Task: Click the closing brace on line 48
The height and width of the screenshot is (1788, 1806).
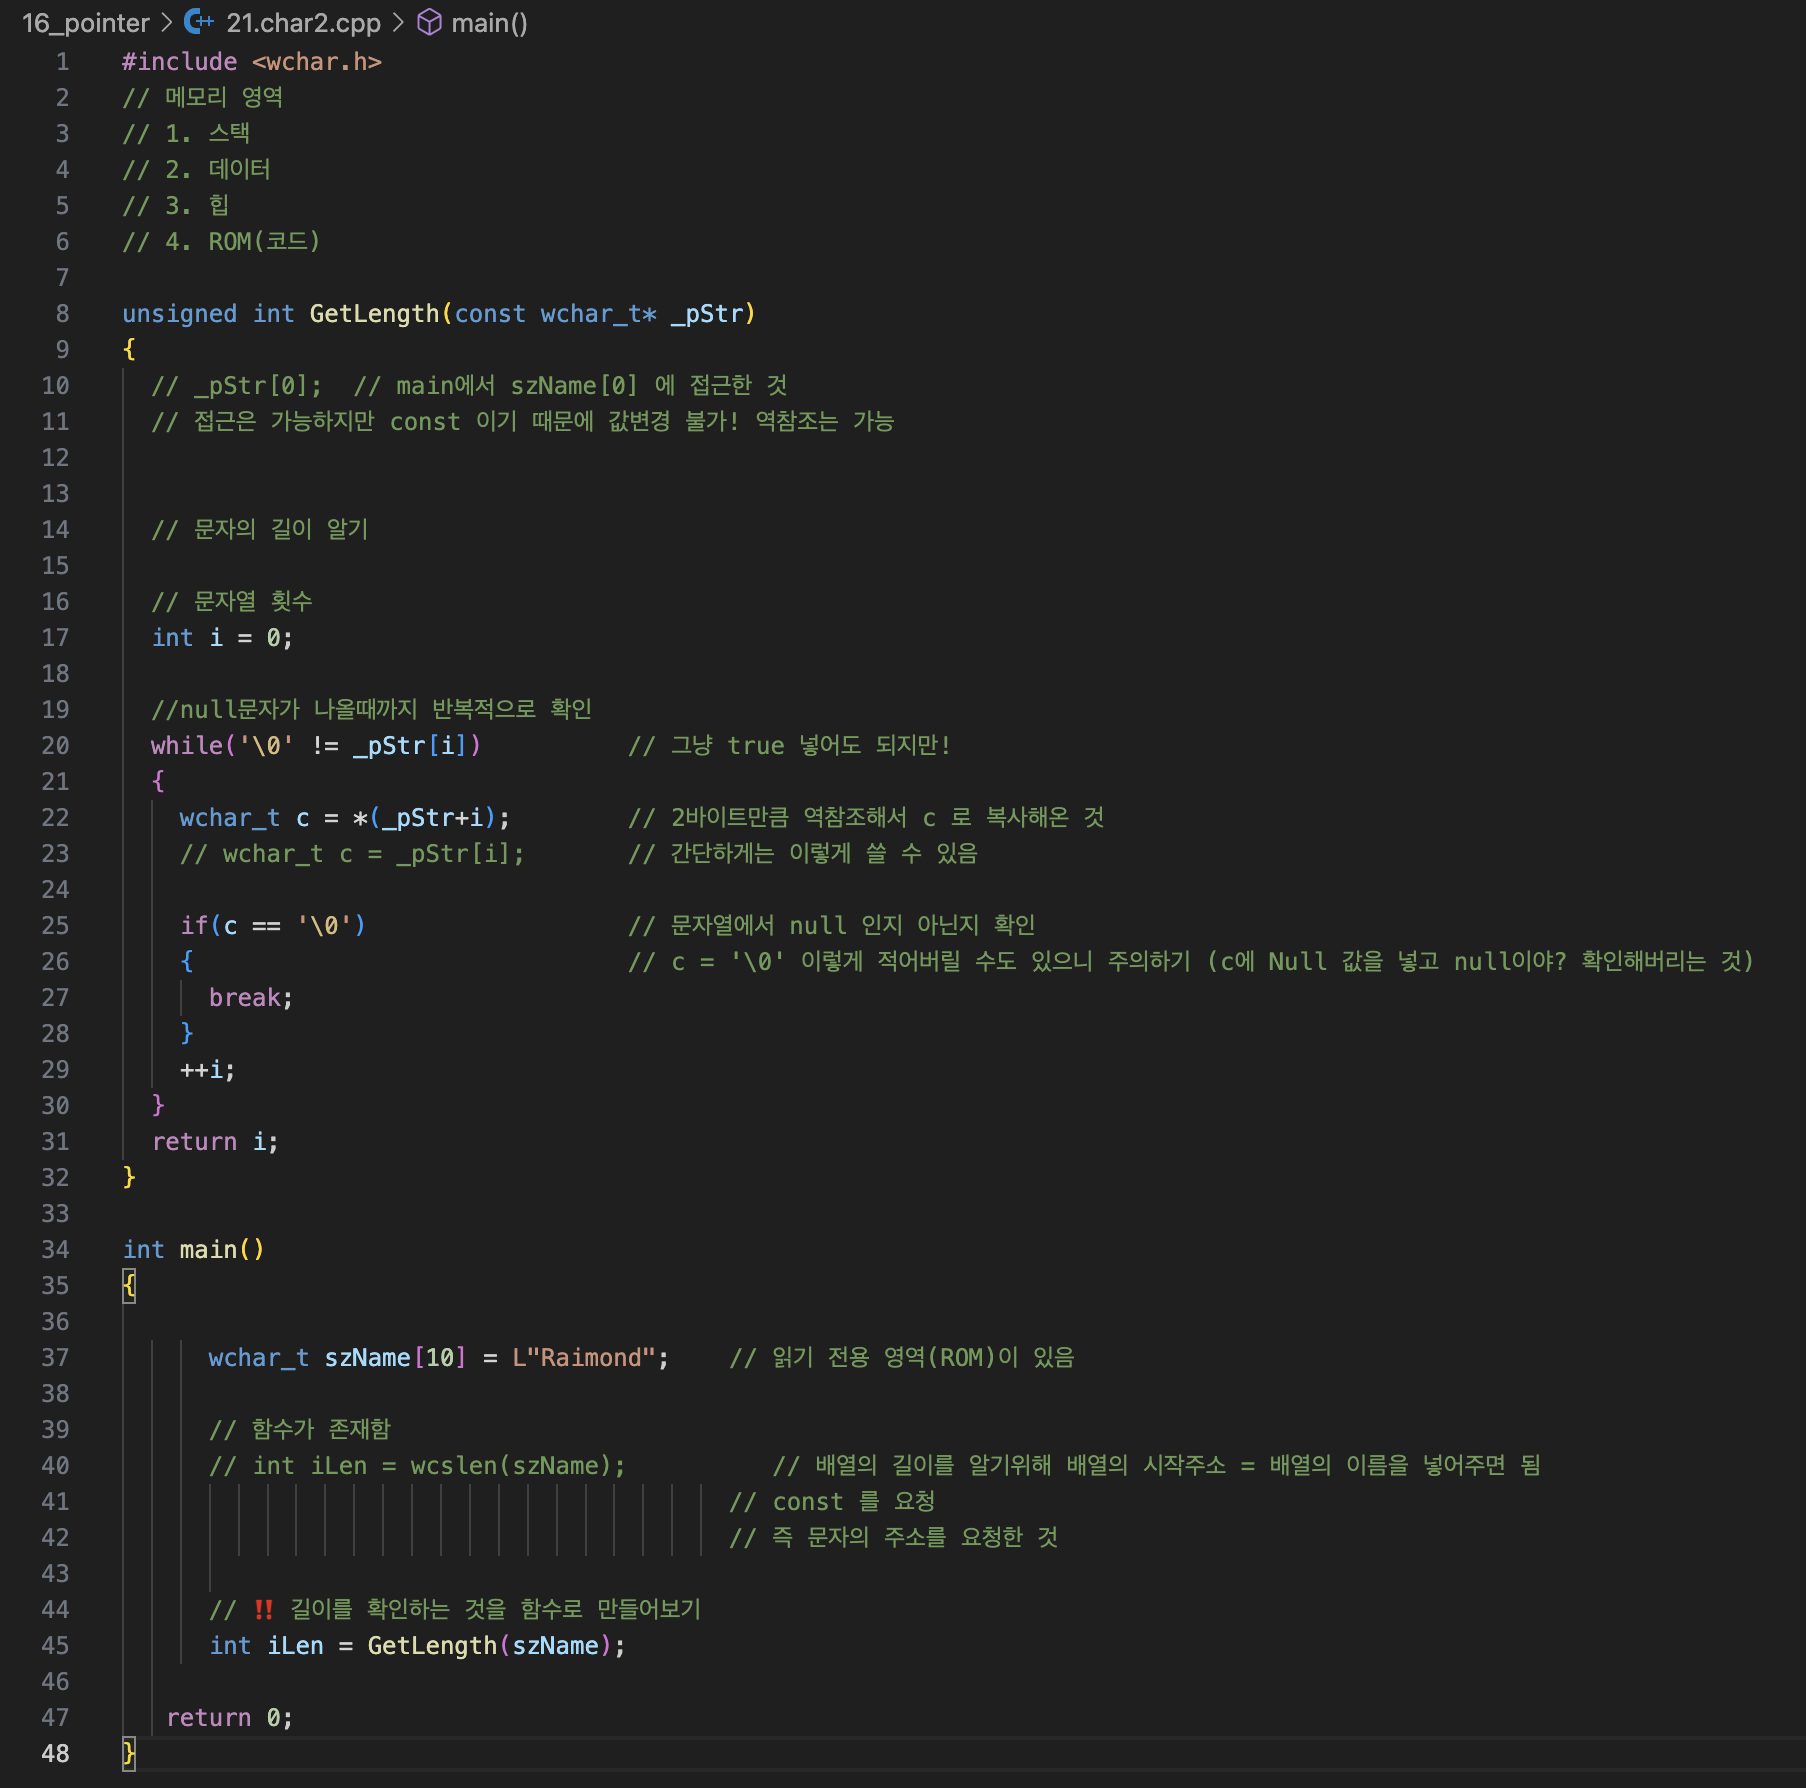Action: tap(129, 1753)
